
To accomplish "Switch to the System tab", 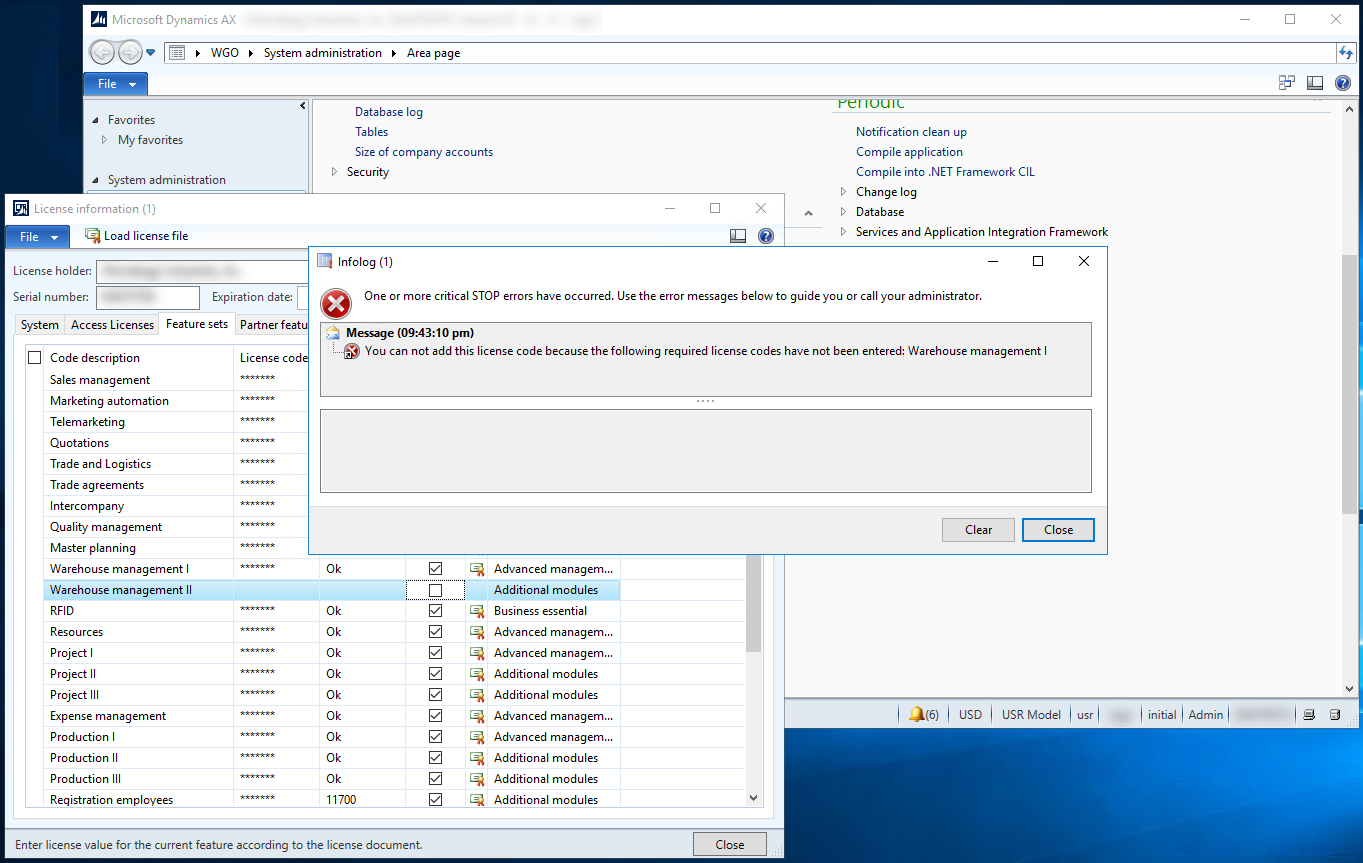I will [x=40, y=325].
